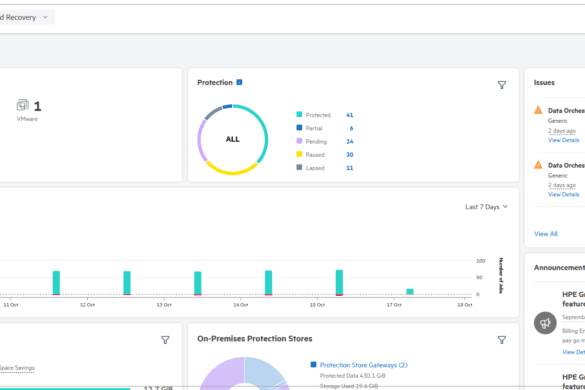Click the Paused count 30
This screenshot has width=585, height=390.
tap(350, 155)
